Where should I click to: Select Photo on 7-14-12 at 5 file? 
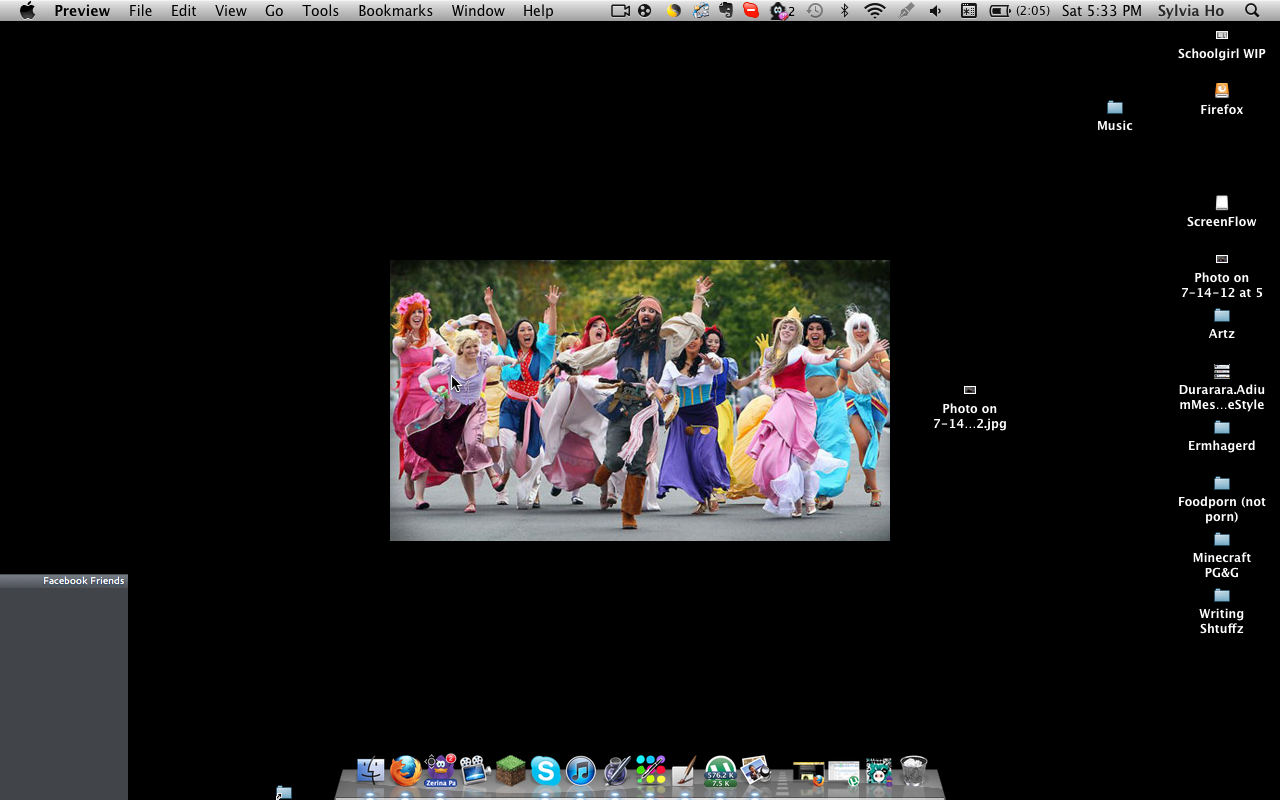click(1222, 276)
